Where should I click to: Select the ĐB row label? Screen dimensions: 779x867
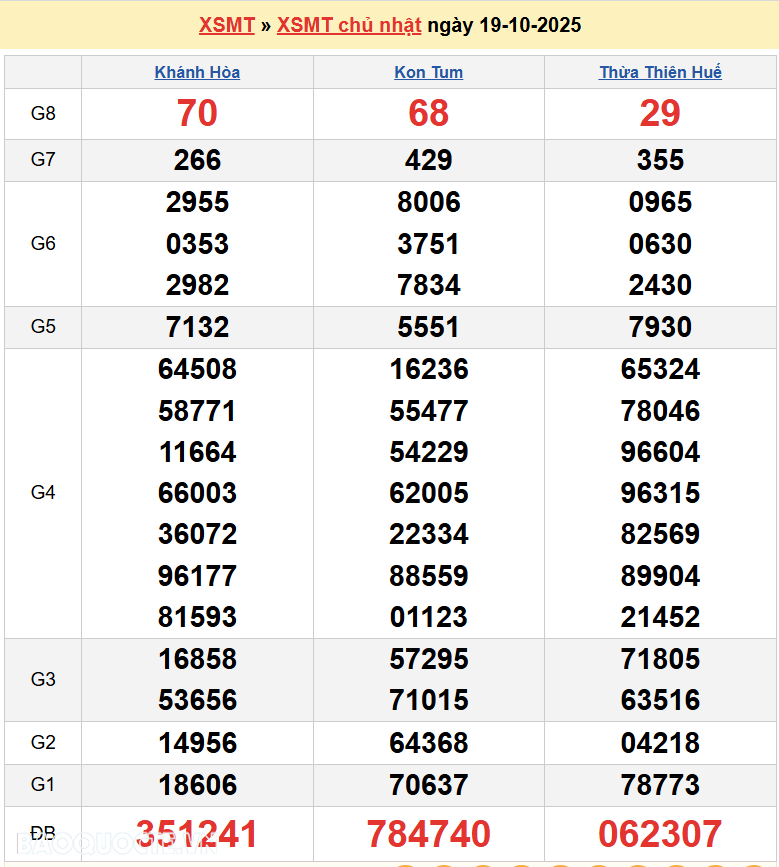click(x=43, y=834)
